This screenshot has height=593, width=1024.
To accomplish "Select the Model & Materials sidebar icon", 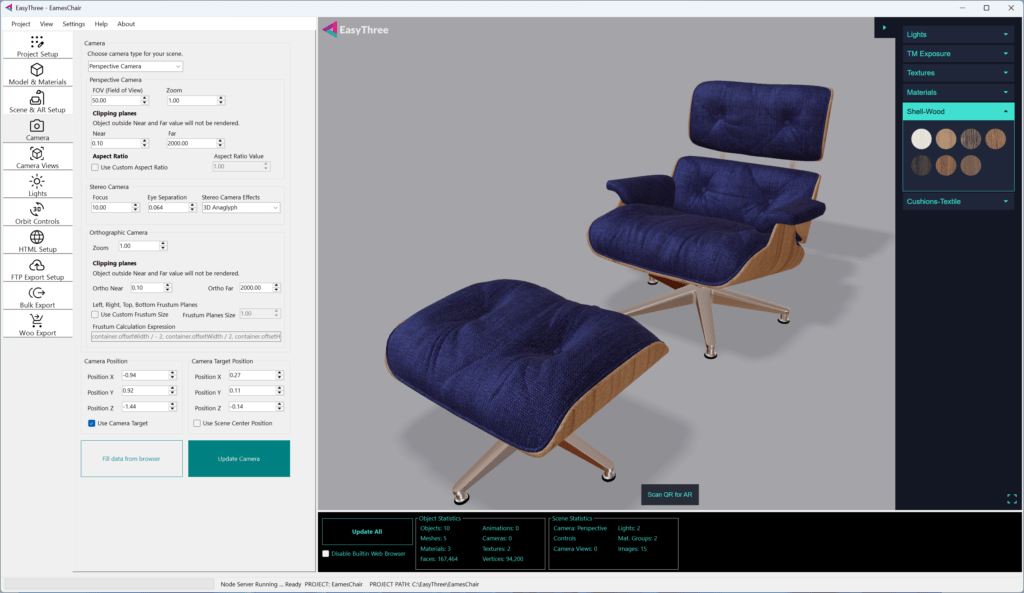I will tap(37, 70).
